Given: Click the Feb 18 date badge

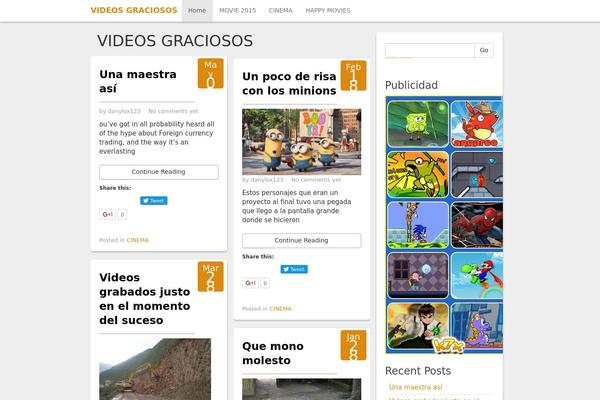Looking at the screenshot, I should [353, 75].
